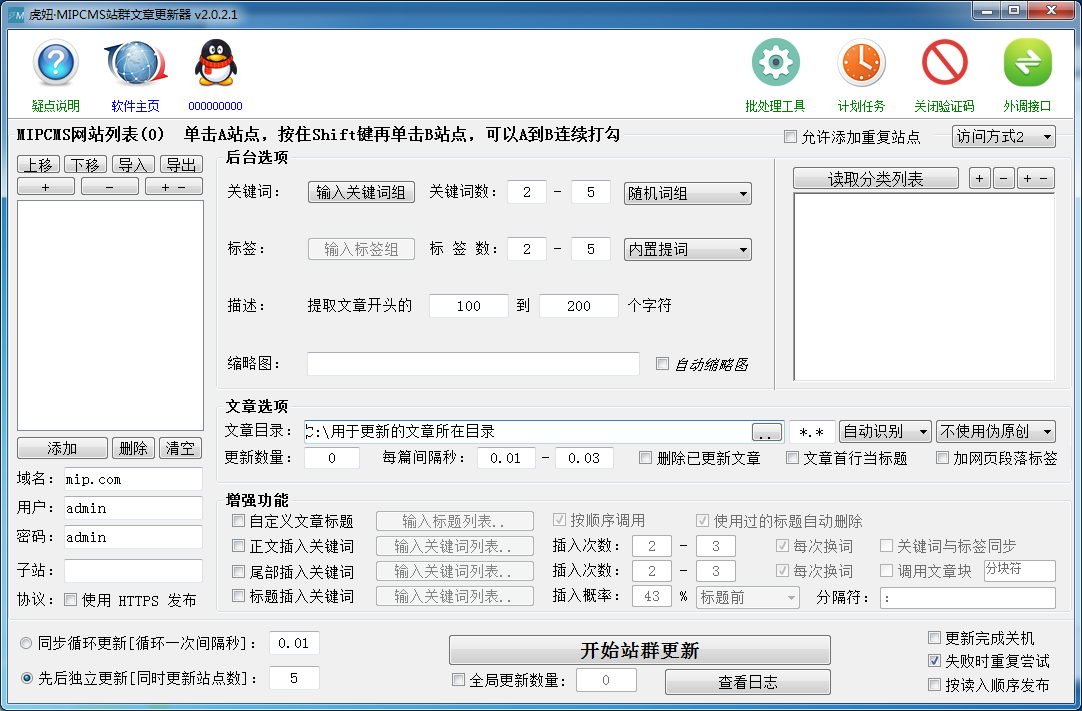
Task: Enable 按读入顺序发布 checkbox
Action: [934, 685]
